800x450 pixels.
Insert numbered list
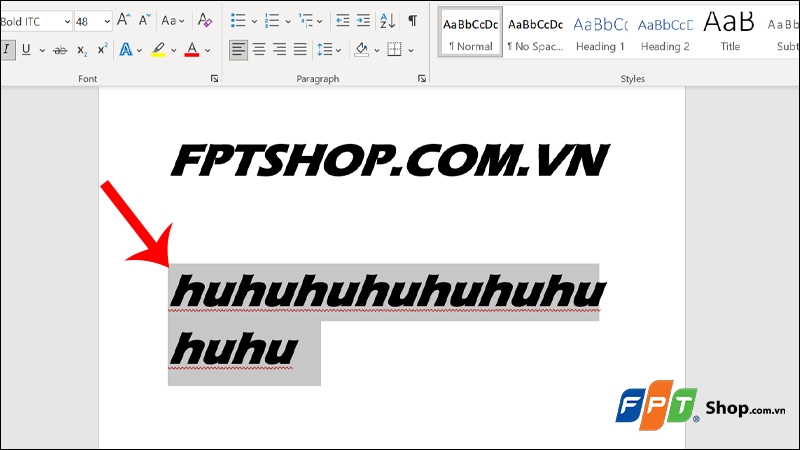[272, 20]
